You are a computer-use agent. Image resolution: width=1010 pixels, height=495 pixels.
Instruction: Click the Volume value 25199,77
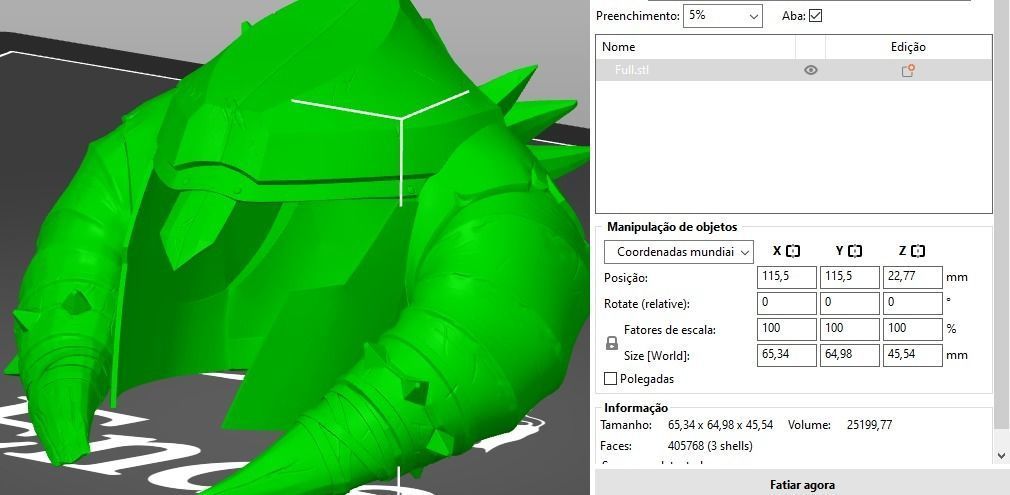click(869, 425)
